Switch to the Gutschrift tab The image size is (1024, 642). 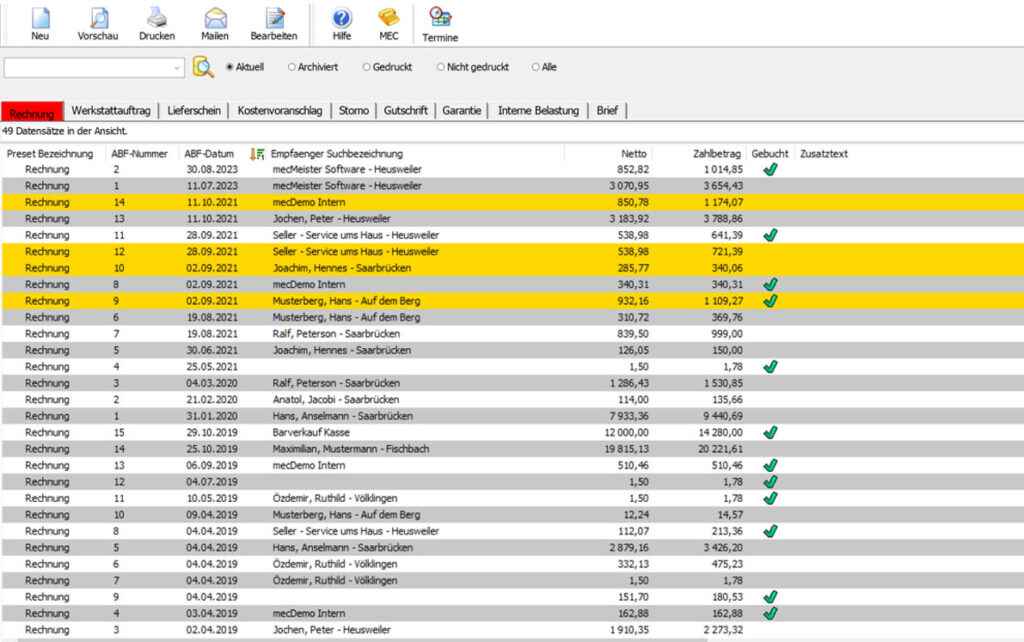pos(406,111)
